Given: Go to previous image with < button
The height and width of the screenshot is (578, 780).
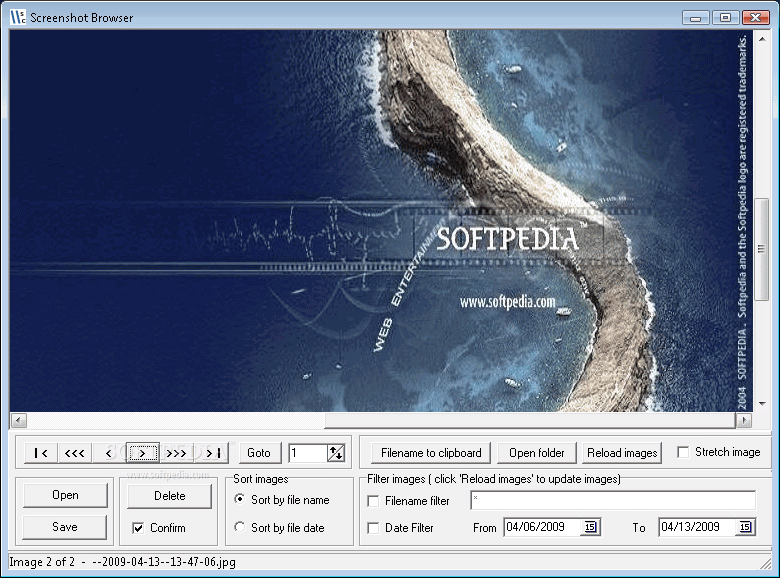Looking at the screenshot, I should (x=108, y=453).
